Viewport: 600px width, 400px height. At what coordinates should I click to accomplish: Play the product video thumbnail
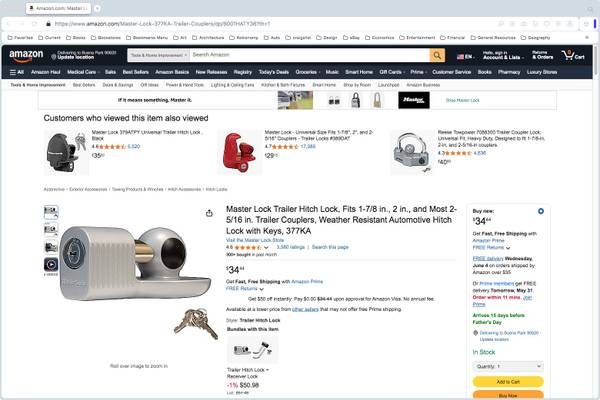click(x=51, y=264)
